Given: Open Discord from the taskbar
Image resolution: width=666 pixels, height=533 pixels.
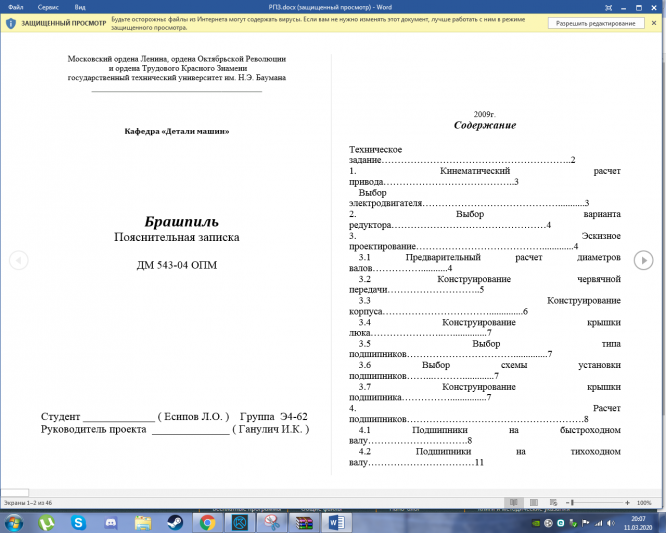Looking at the screenshot, I should [x=111, y=522].
